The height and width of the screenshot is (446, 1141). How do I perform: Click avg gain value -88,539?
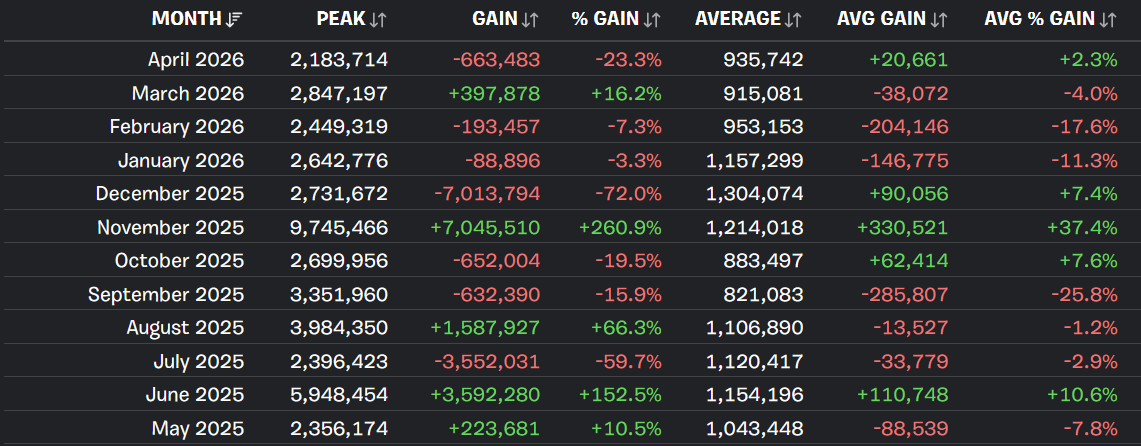910,429
